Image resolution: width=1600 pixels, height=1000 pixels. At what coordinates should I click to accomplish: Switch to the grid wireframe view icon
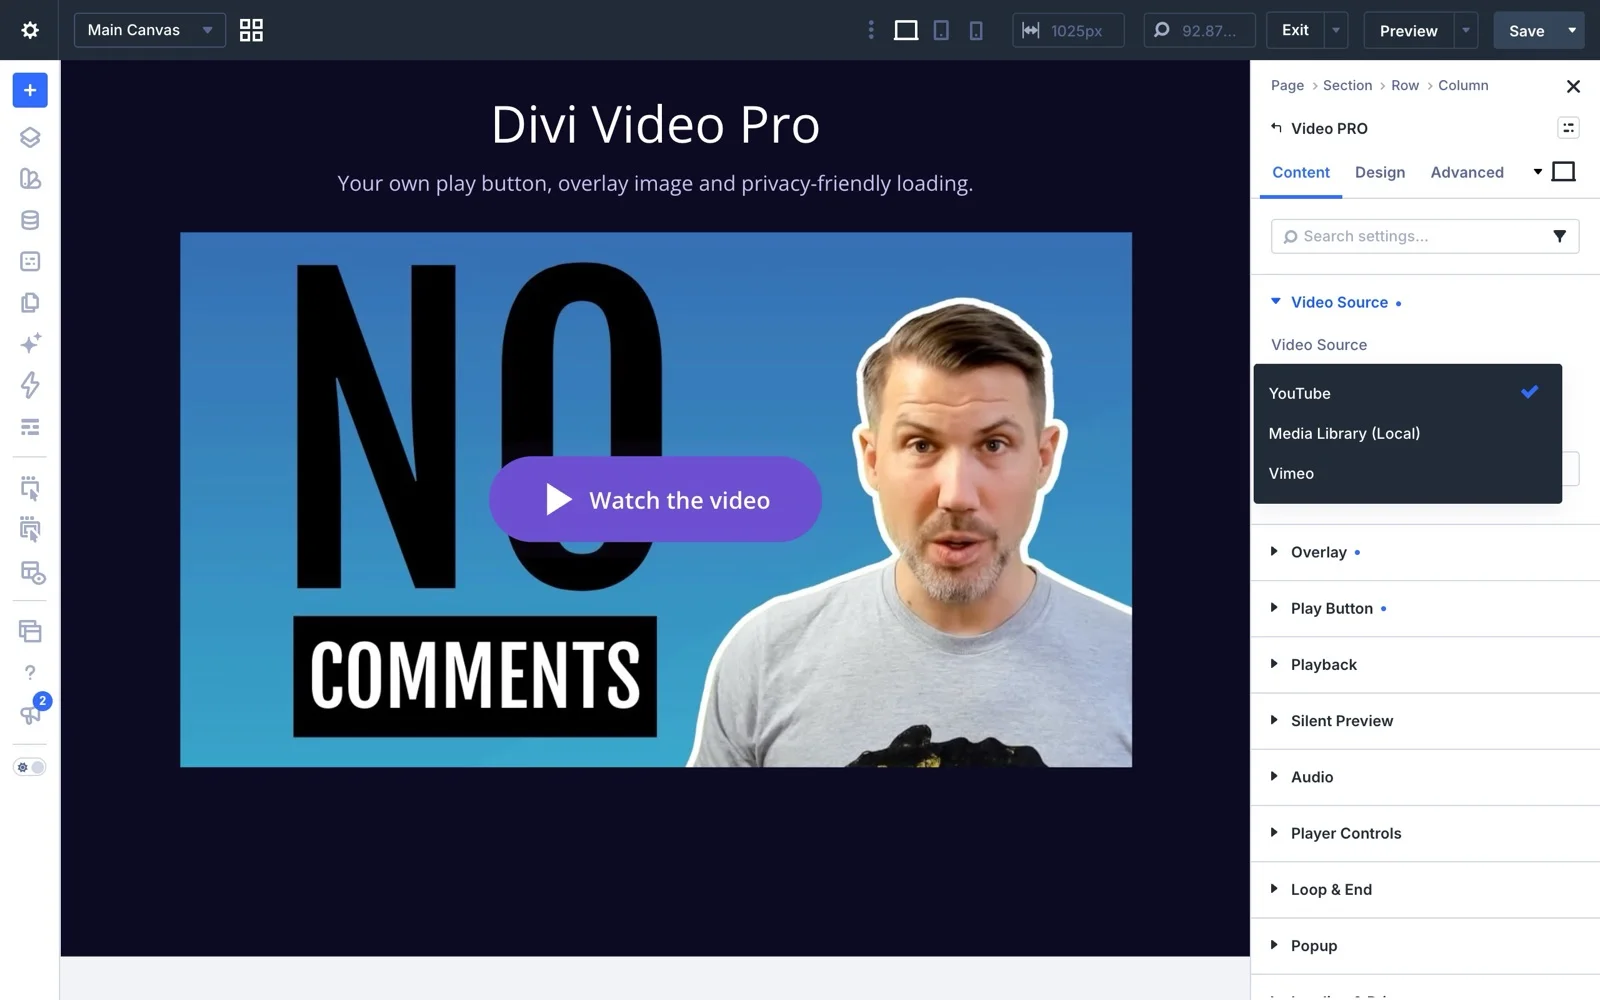(251, 30)
